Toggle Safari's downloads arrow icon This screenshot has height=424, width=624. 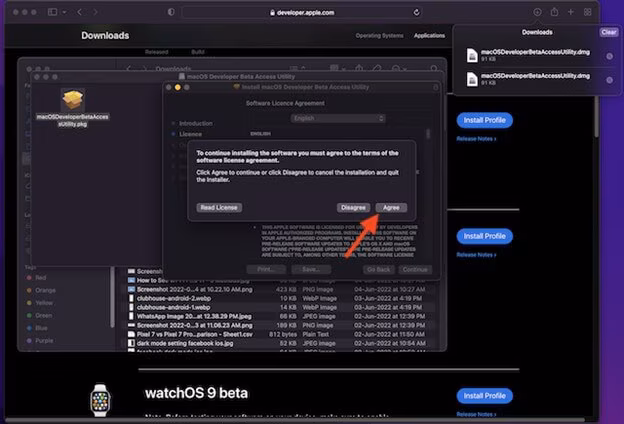[537, 12]
